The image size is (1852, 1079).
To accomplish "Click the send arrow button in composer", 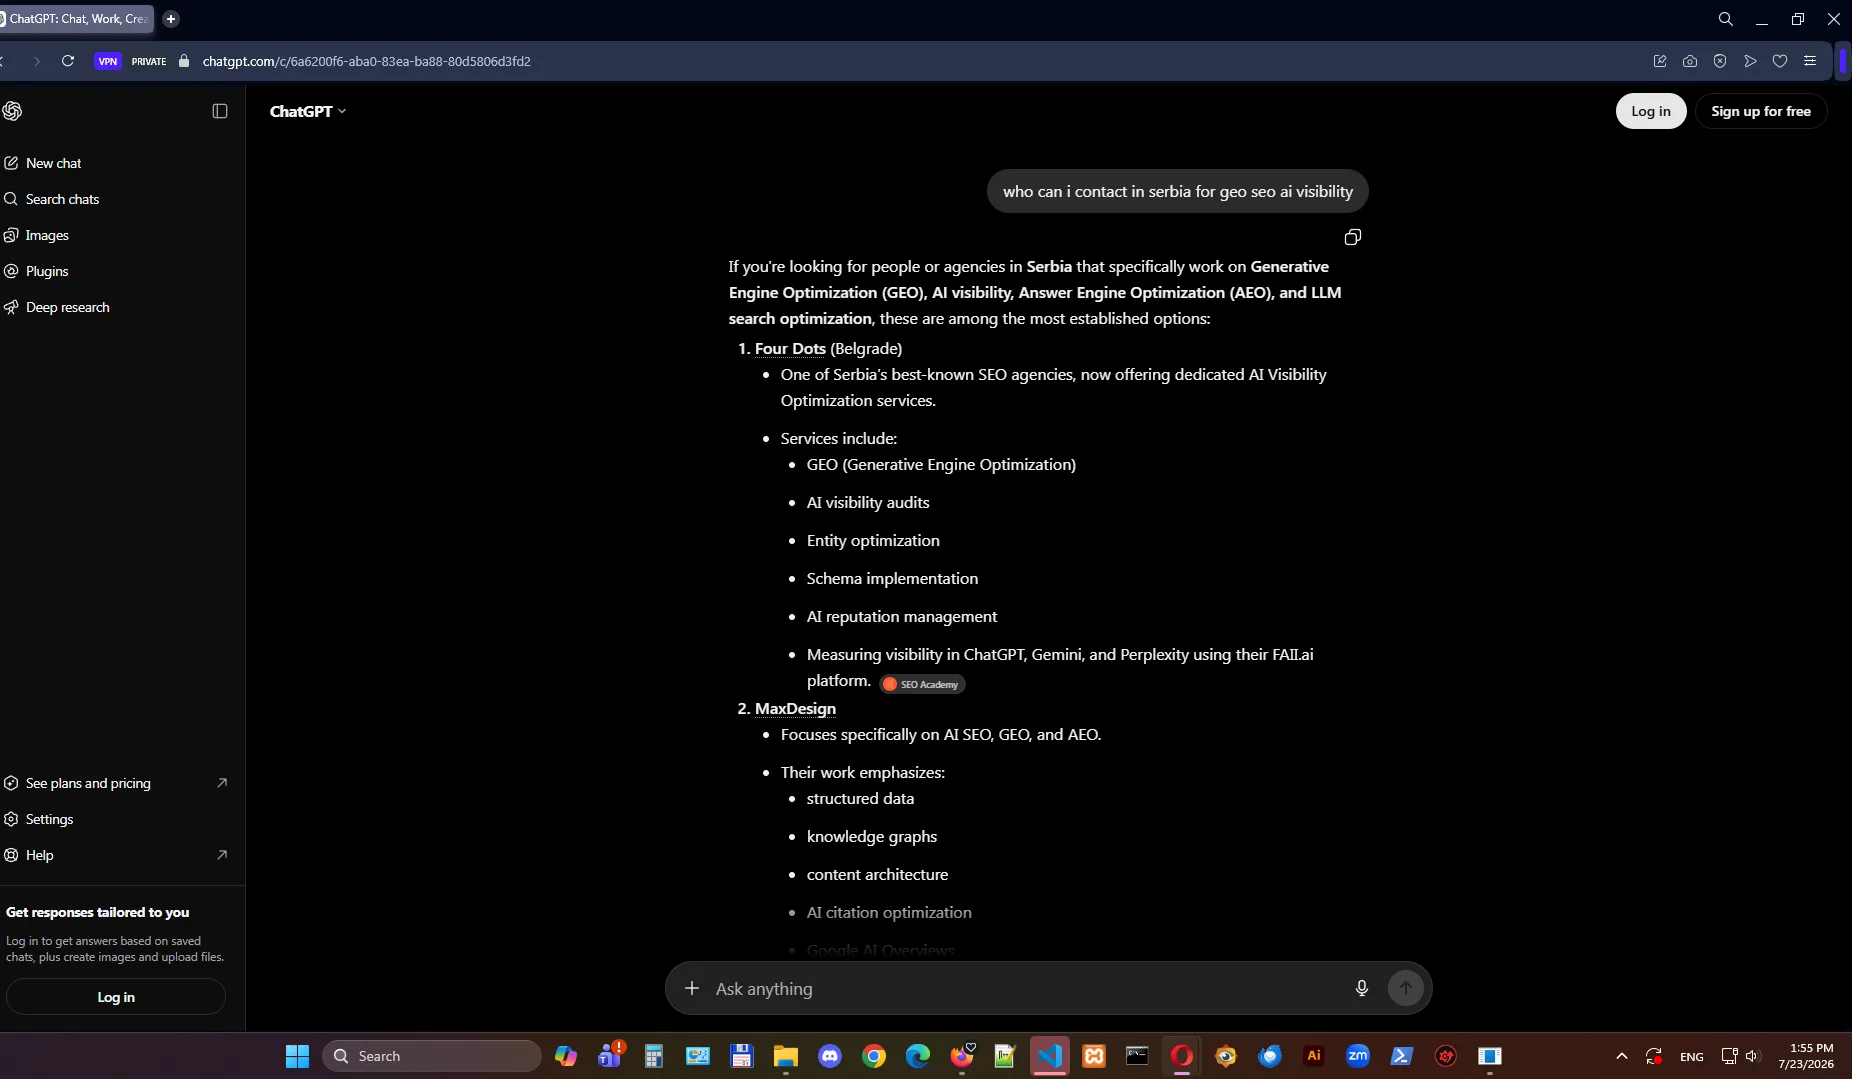I will [1406, 988].
